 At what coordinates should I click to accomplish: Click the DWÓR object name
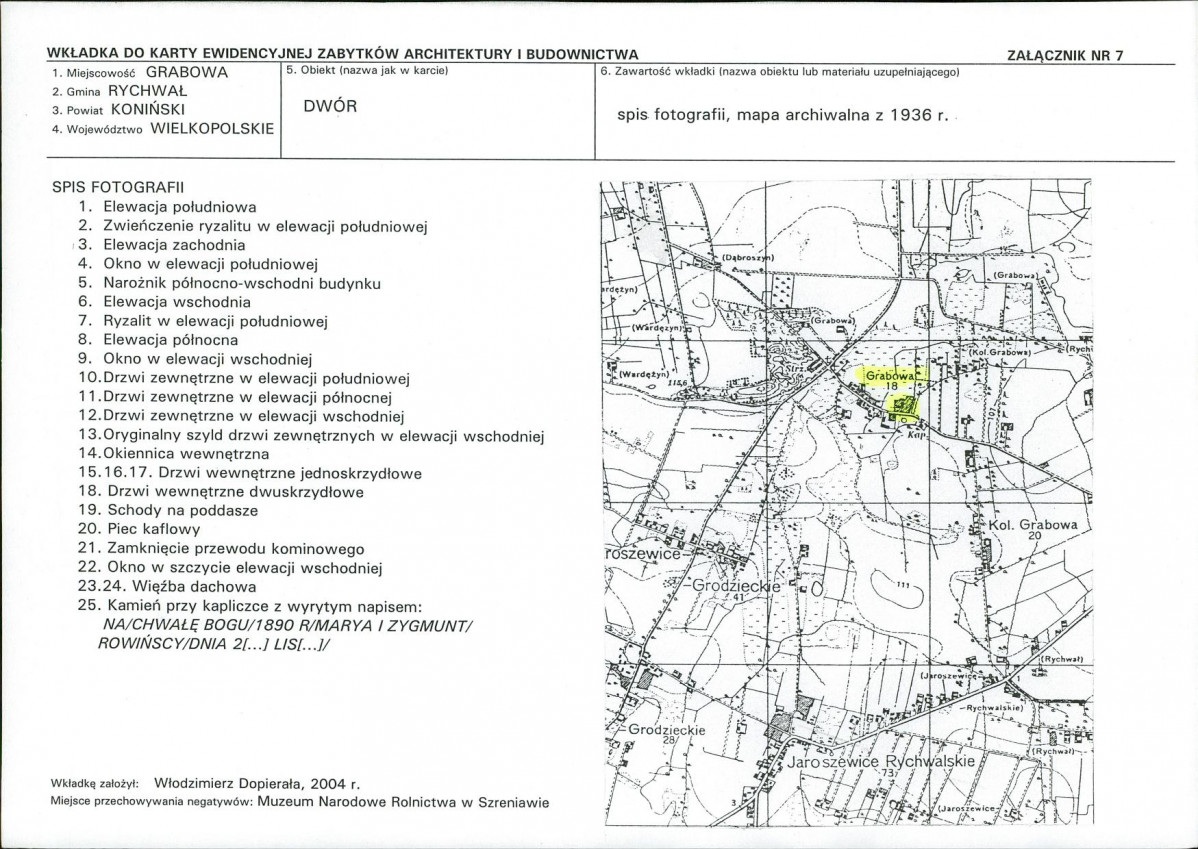[330, 106]
